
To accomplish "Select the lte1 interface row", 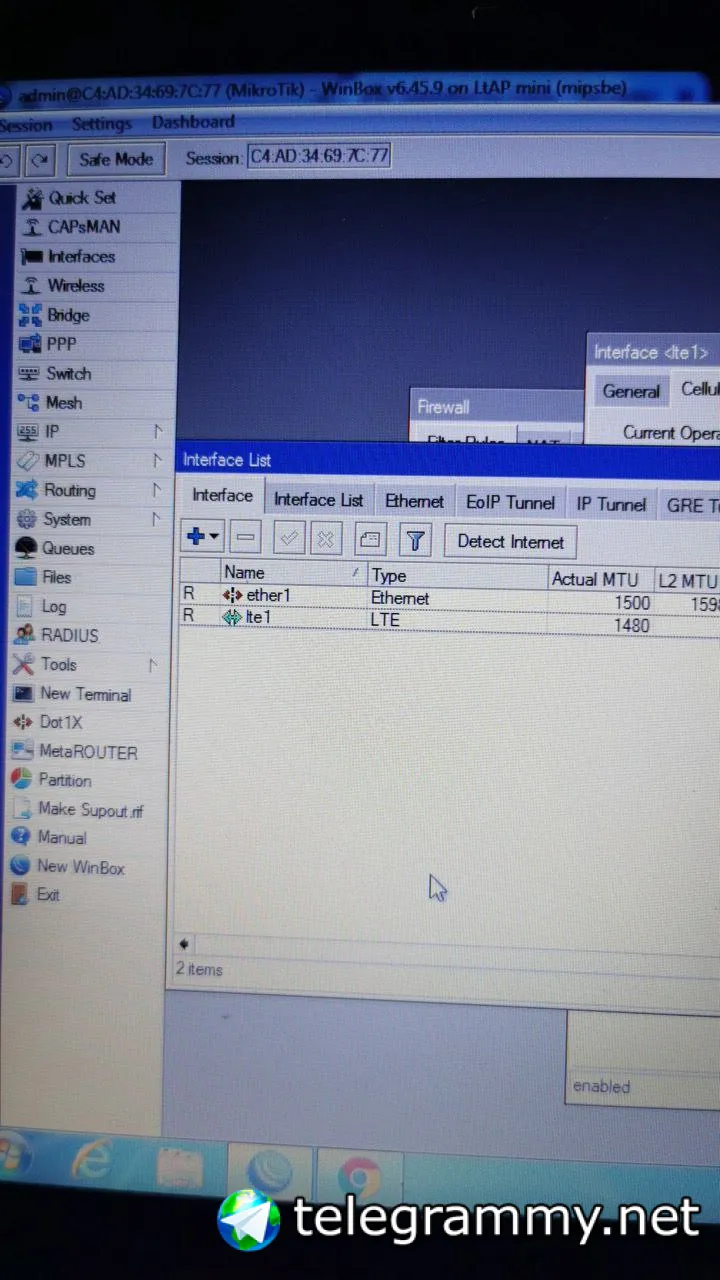I will (448, 620).
